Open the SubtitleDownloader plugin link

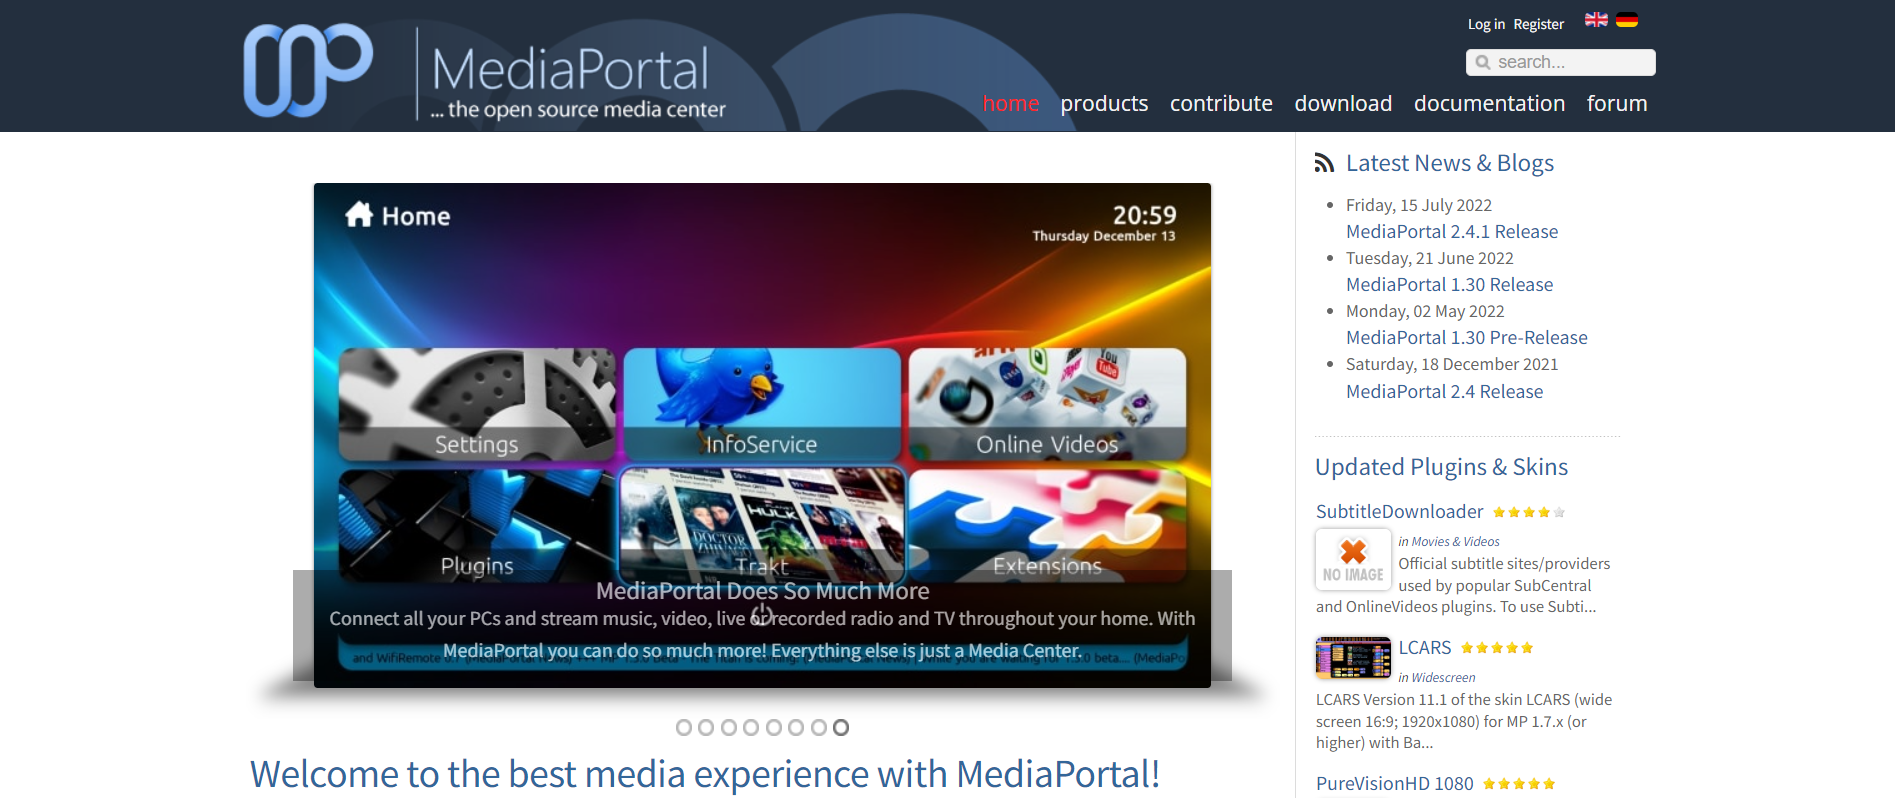coord(1399,512)
